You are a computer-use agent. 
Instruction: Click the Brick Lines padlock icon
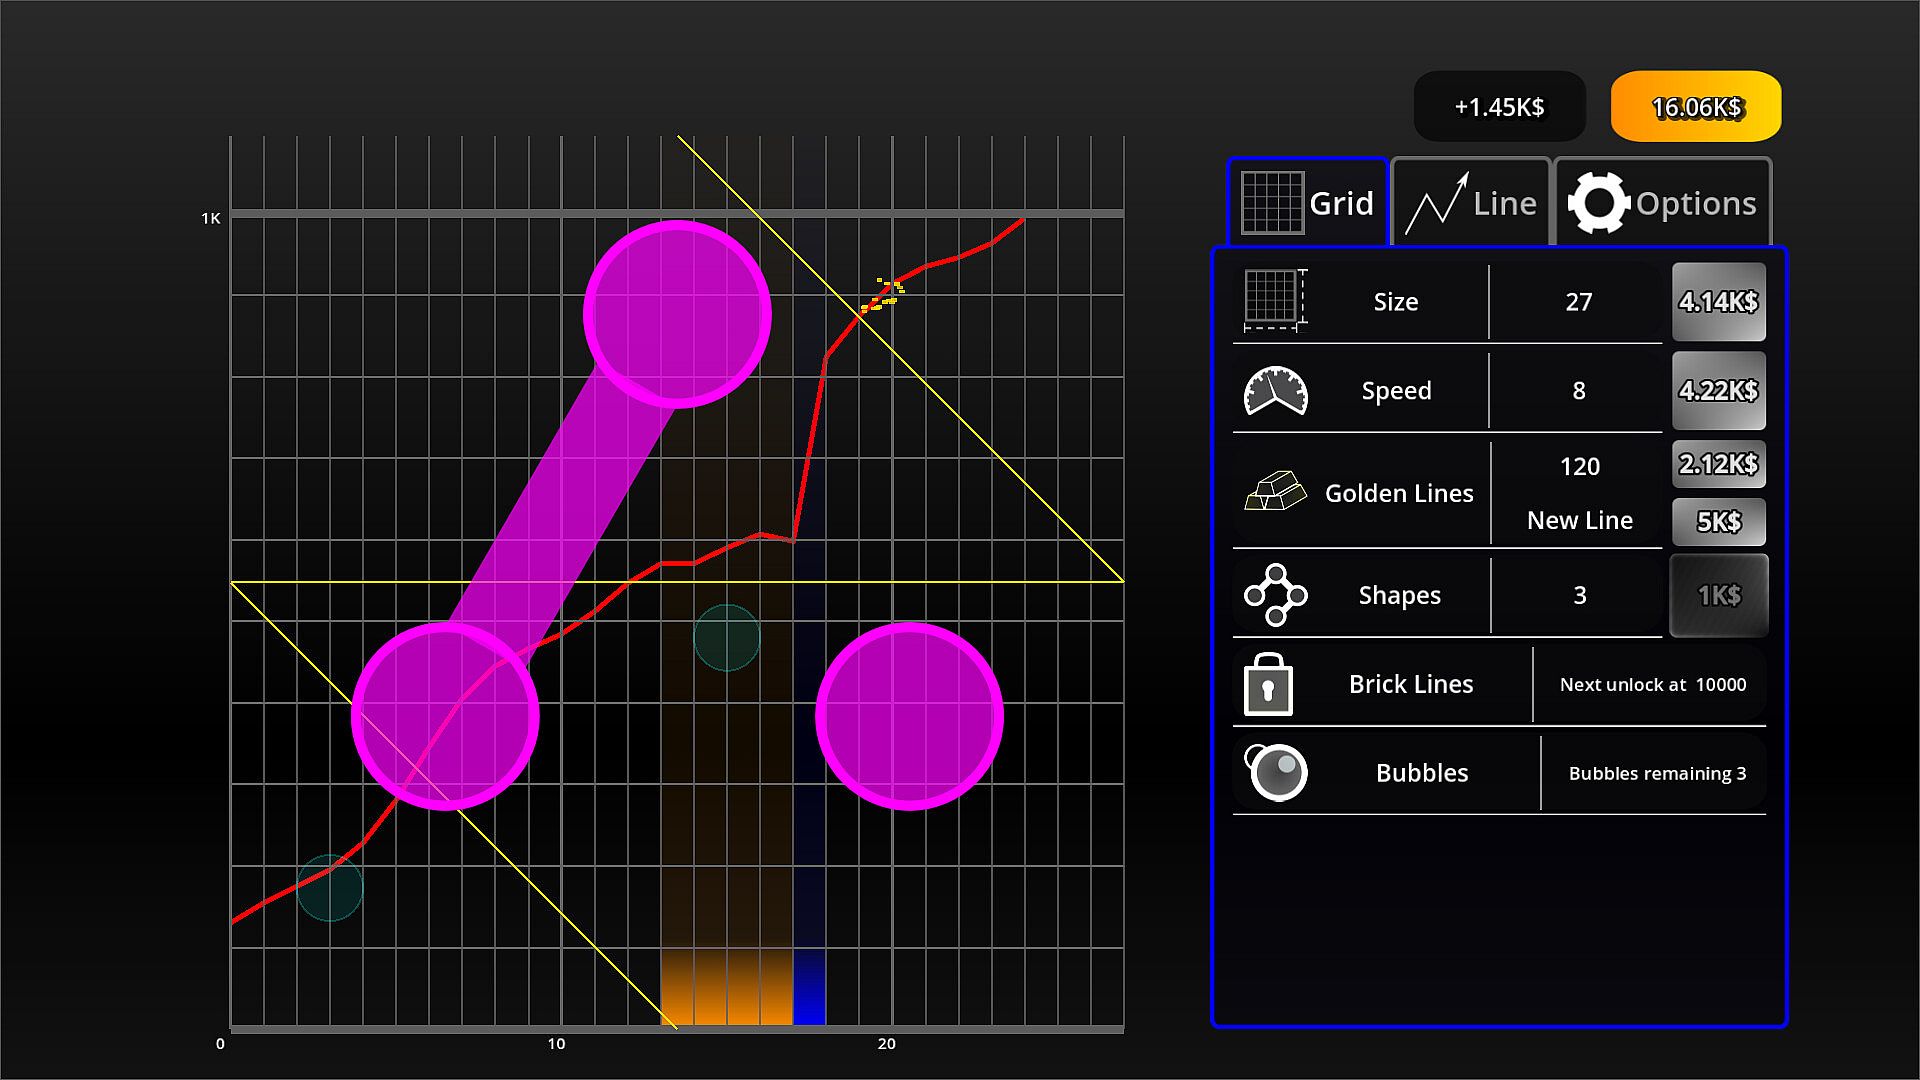1268,685
